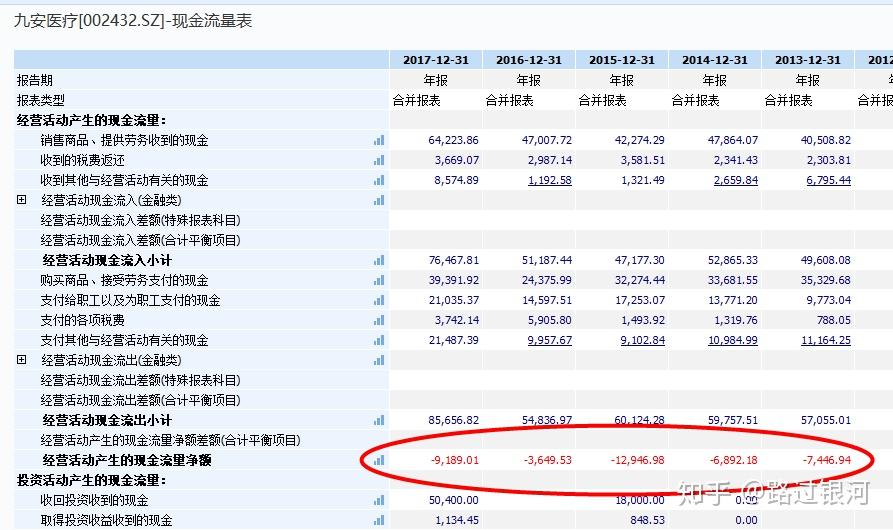Click chart icon for 销售商品、提供劳务收到的现金
The height and width of the screenshot is (530, 893).
pos(379,140)
